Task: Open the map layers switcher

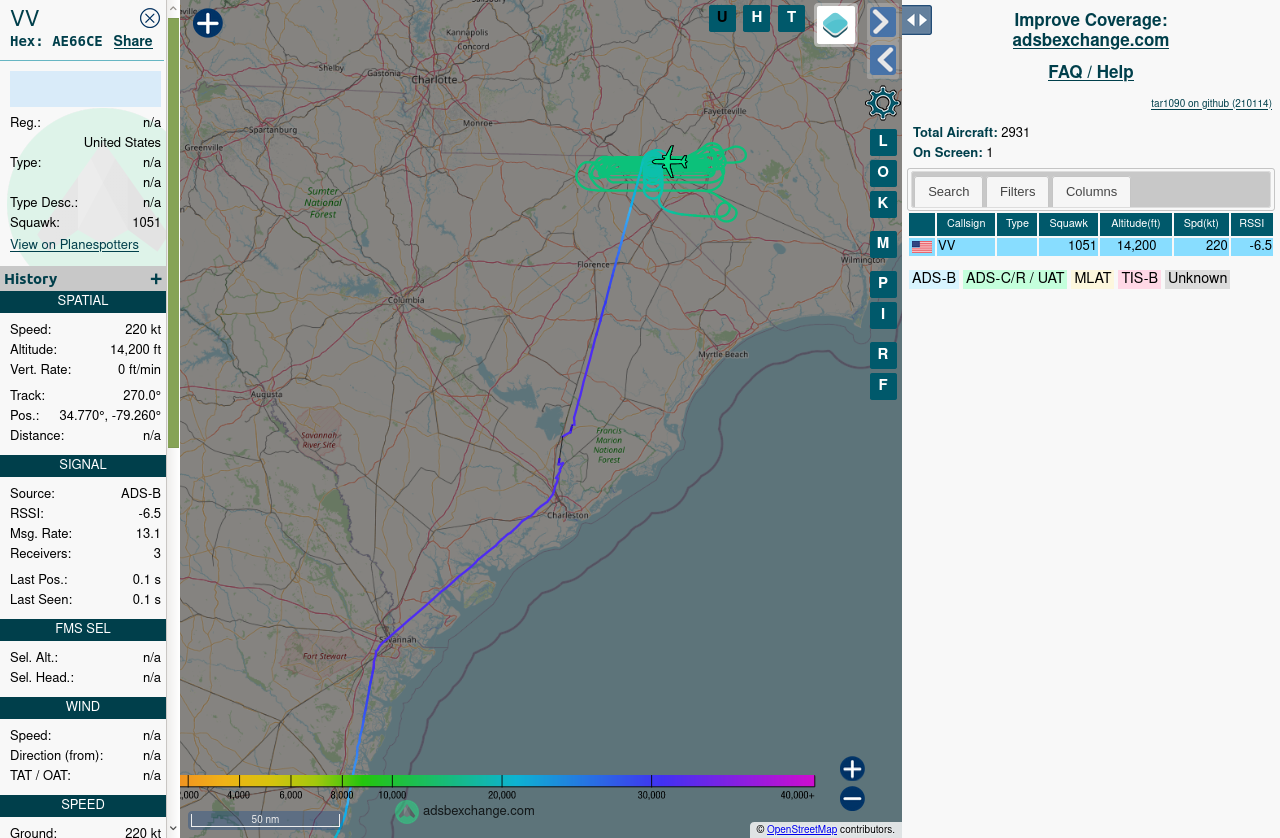Action: 836,25
